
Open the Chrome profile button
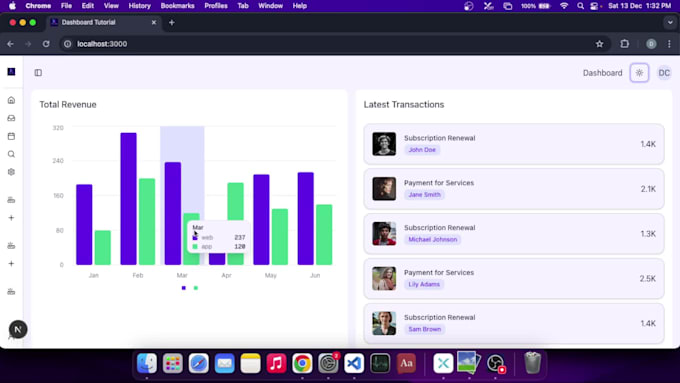click(x=651, y=44)
